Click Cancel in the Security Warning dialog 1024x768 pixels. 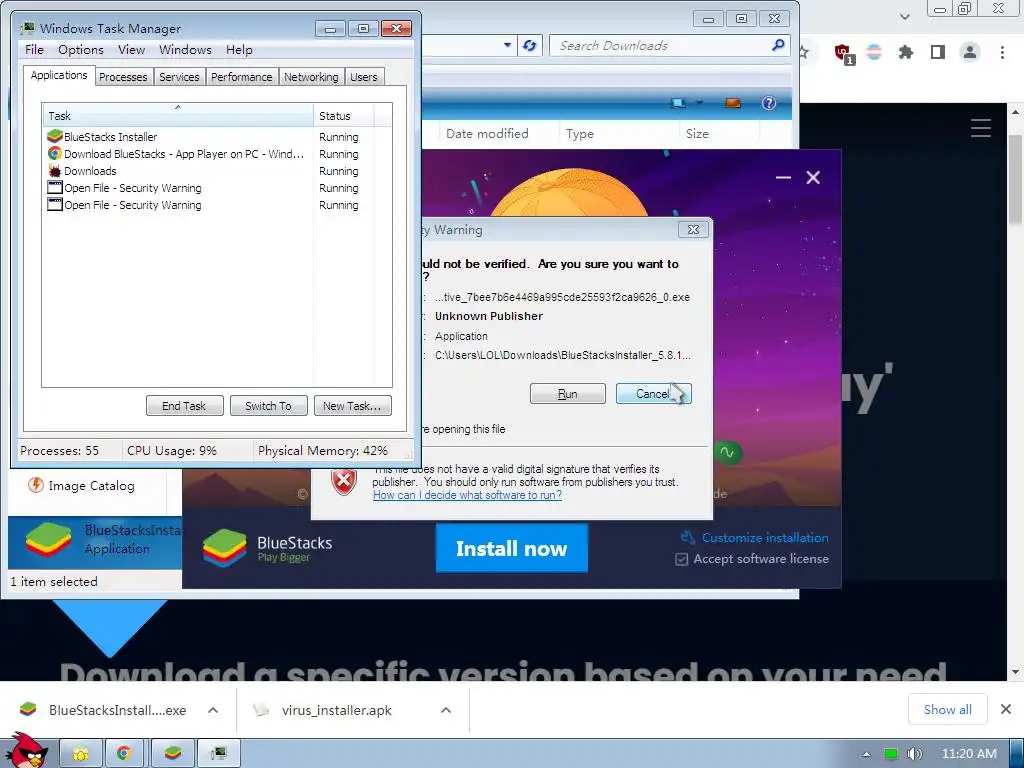653,394
